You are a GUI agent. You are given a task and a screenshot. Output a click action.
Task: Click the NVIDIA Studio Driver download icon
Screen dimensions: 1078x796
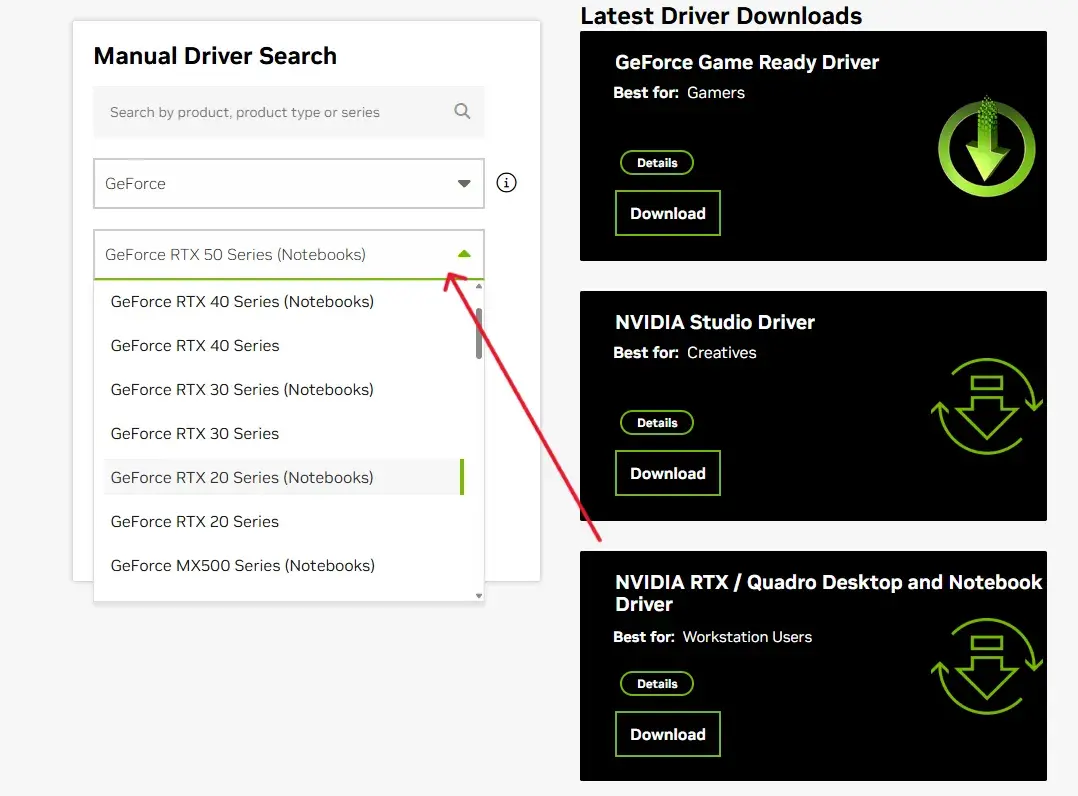(x=986, y=406)
